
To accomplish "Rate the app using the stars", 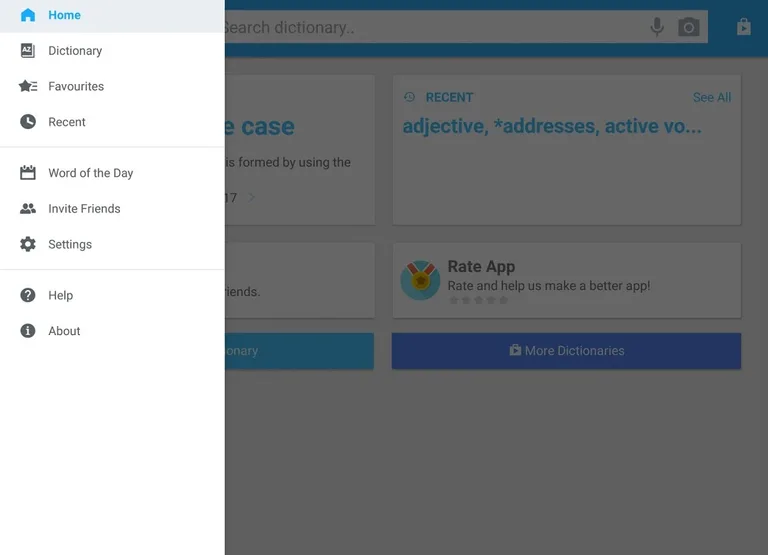I will coord(478,300).
